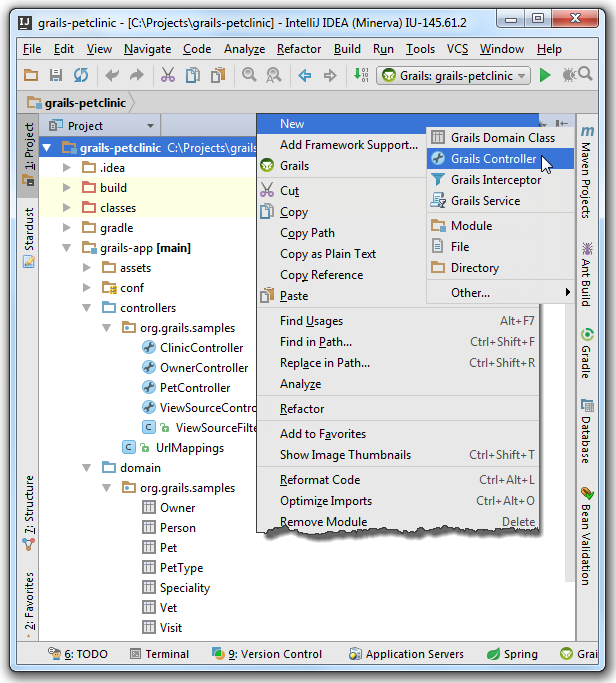This screenshot has width=616, height=683.
Task: Click the Open folder icon in toolbar
Action: click(31, 75)
